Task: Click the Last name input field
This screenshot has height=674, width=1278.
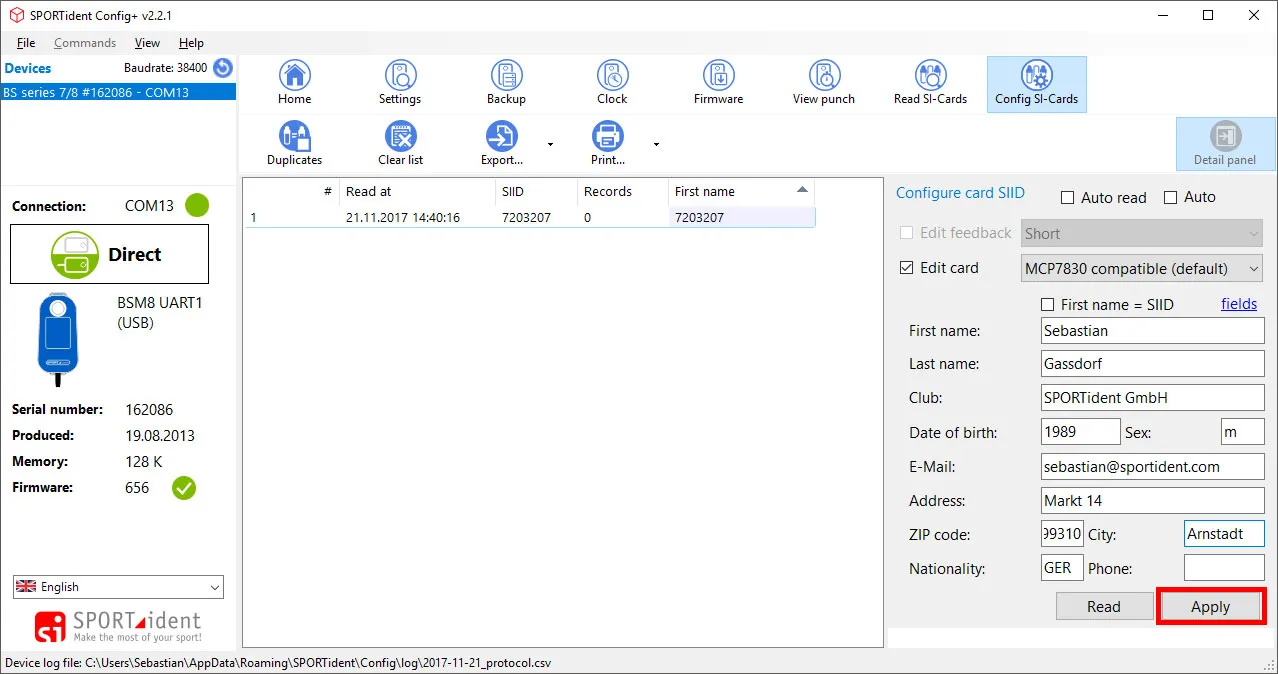Action: click(x=1152, y=364)
